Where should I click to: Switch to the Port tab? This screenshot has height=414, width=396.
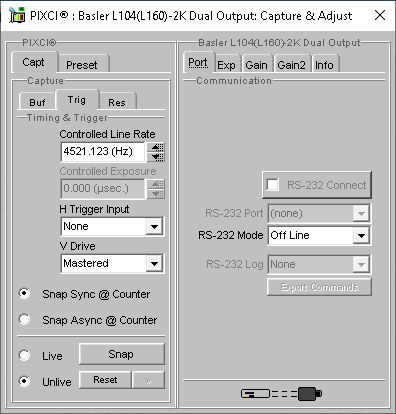[198, 62]
